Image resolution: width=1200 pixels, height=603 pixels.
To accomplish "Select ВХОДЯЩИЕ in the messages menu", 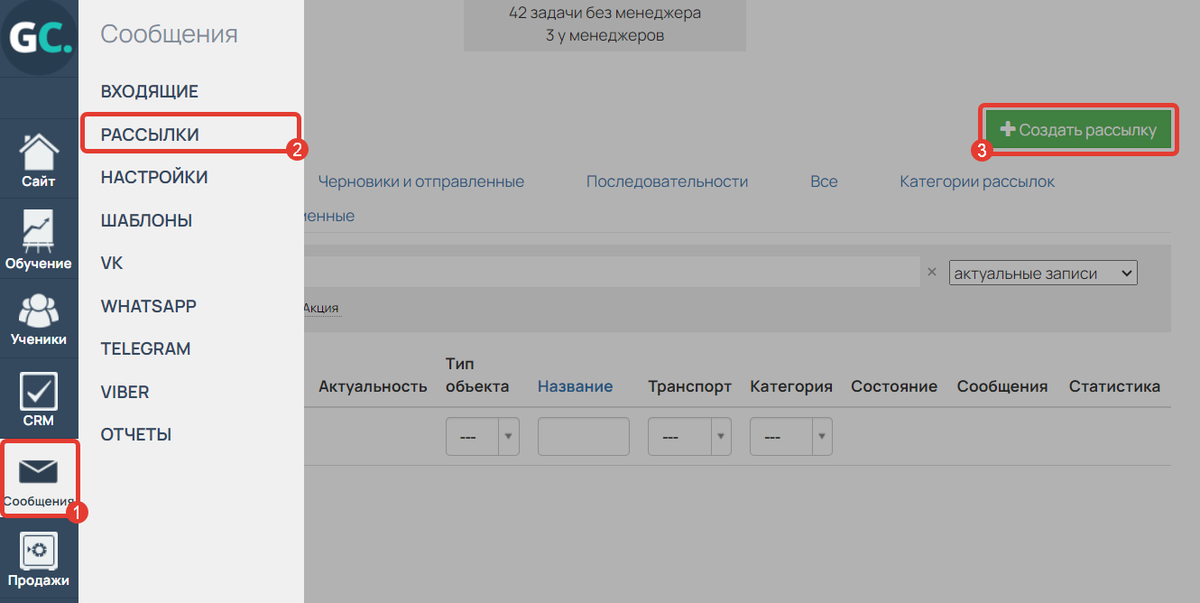I will coord(149,92).
